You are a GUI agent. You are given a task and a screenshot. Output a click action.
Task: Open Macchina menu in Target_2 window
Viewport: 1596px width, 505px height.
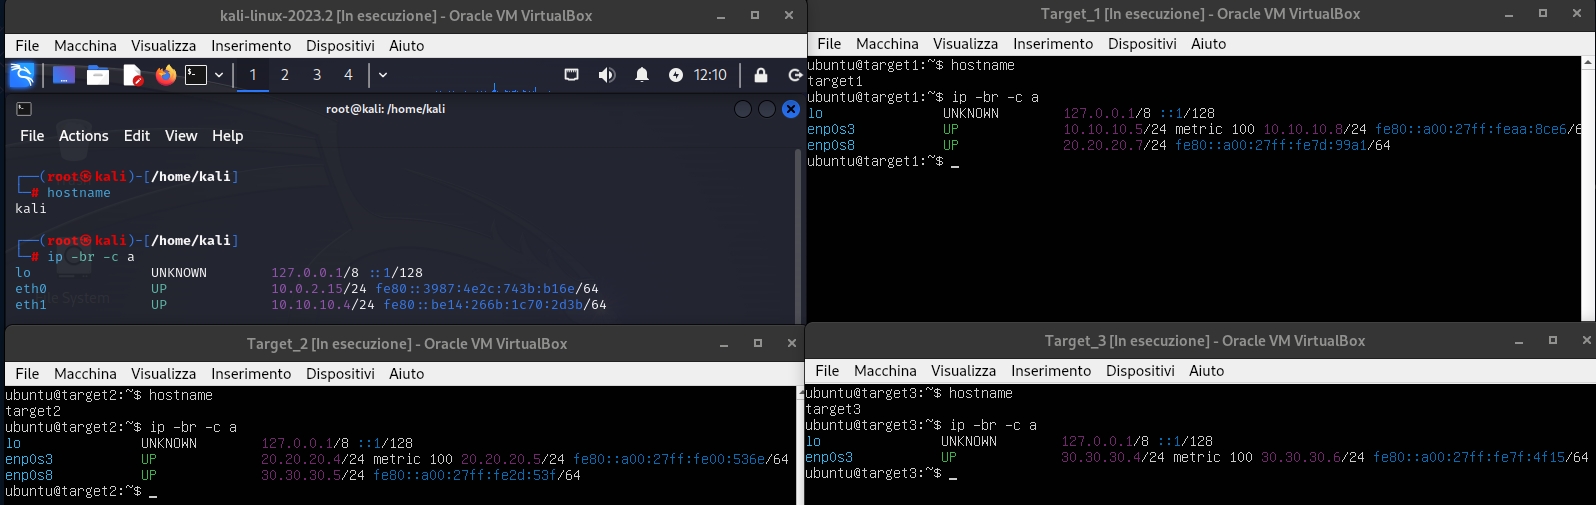pyautogui.click(x=85, y=374)
